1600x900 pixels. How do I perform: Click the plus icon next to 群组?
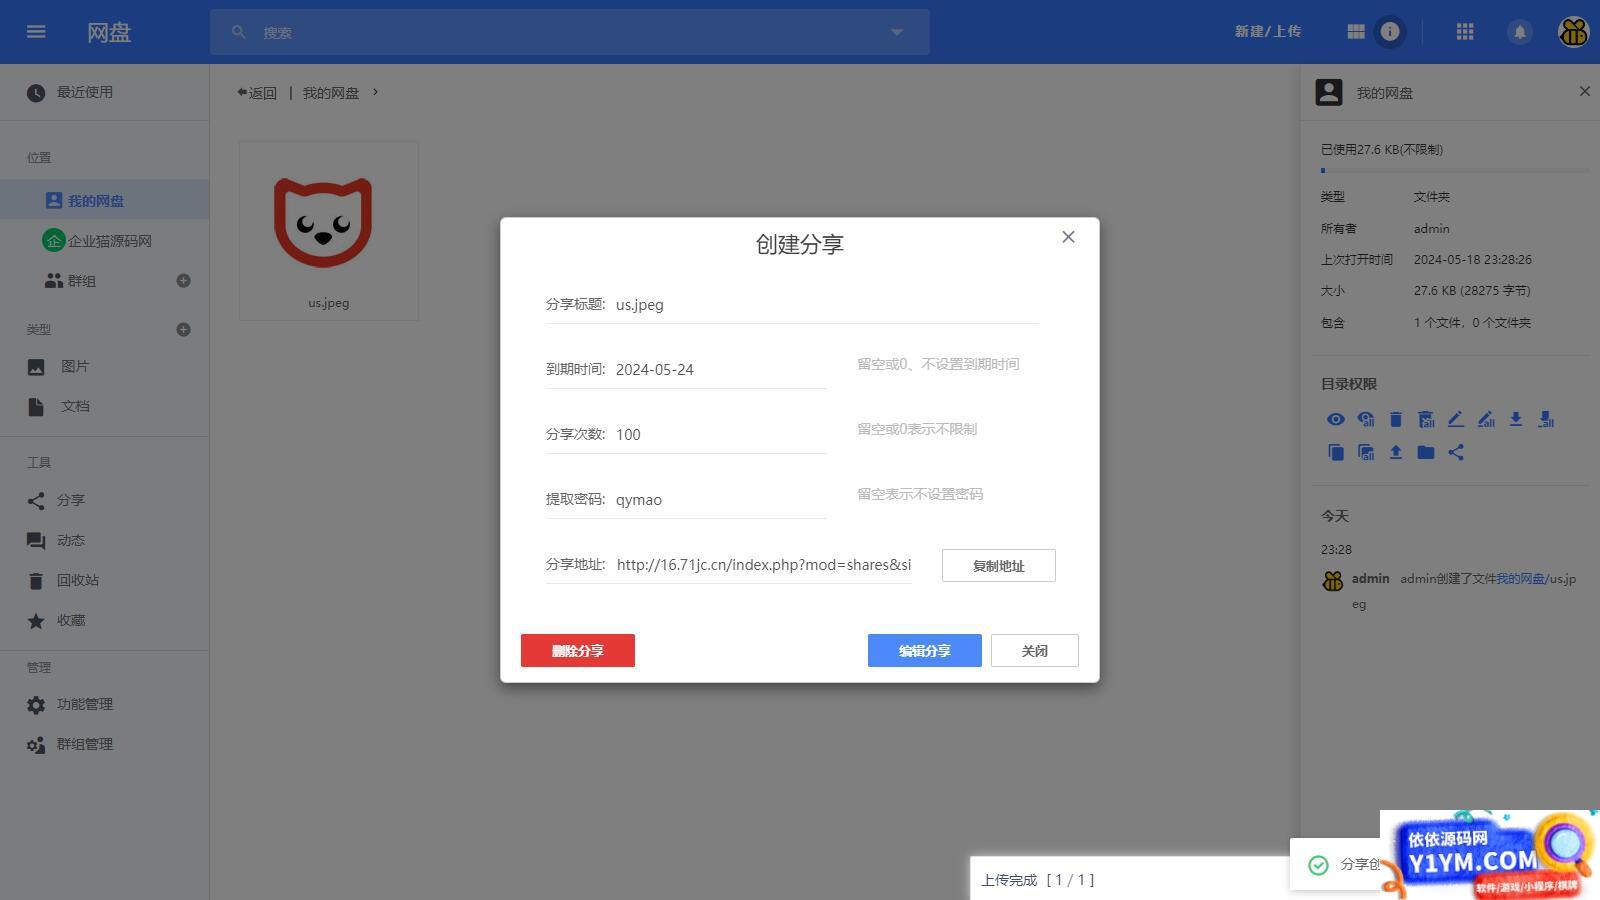coord(183,281)
